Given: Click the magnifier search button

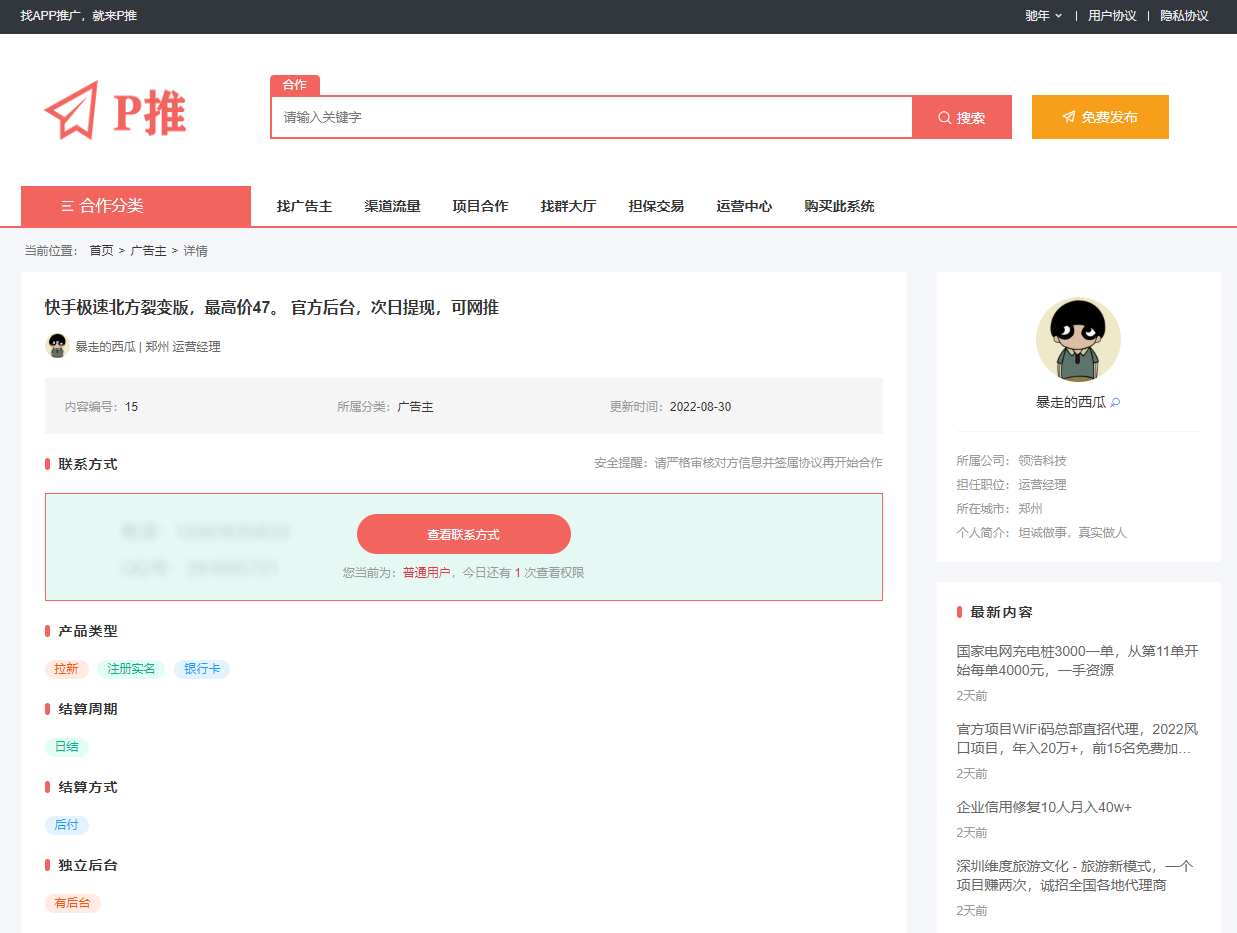Looking at the screenshot, I should coord(961,117).
